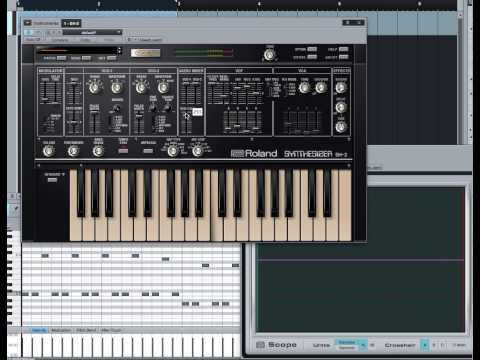480x360 pixels.
Task: Click the VCO-2 fine tune small knob
Action: click(x=168, y=107)
